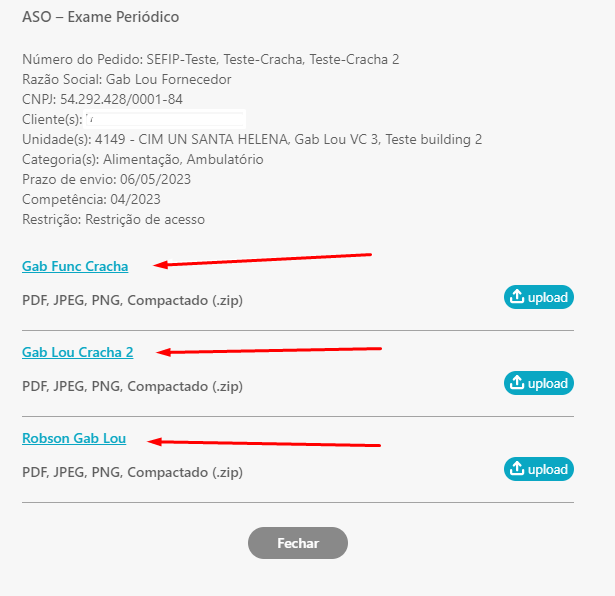
Task: Click the upload icon for Gab Func Cracha
Action: (x=539, y=297)
